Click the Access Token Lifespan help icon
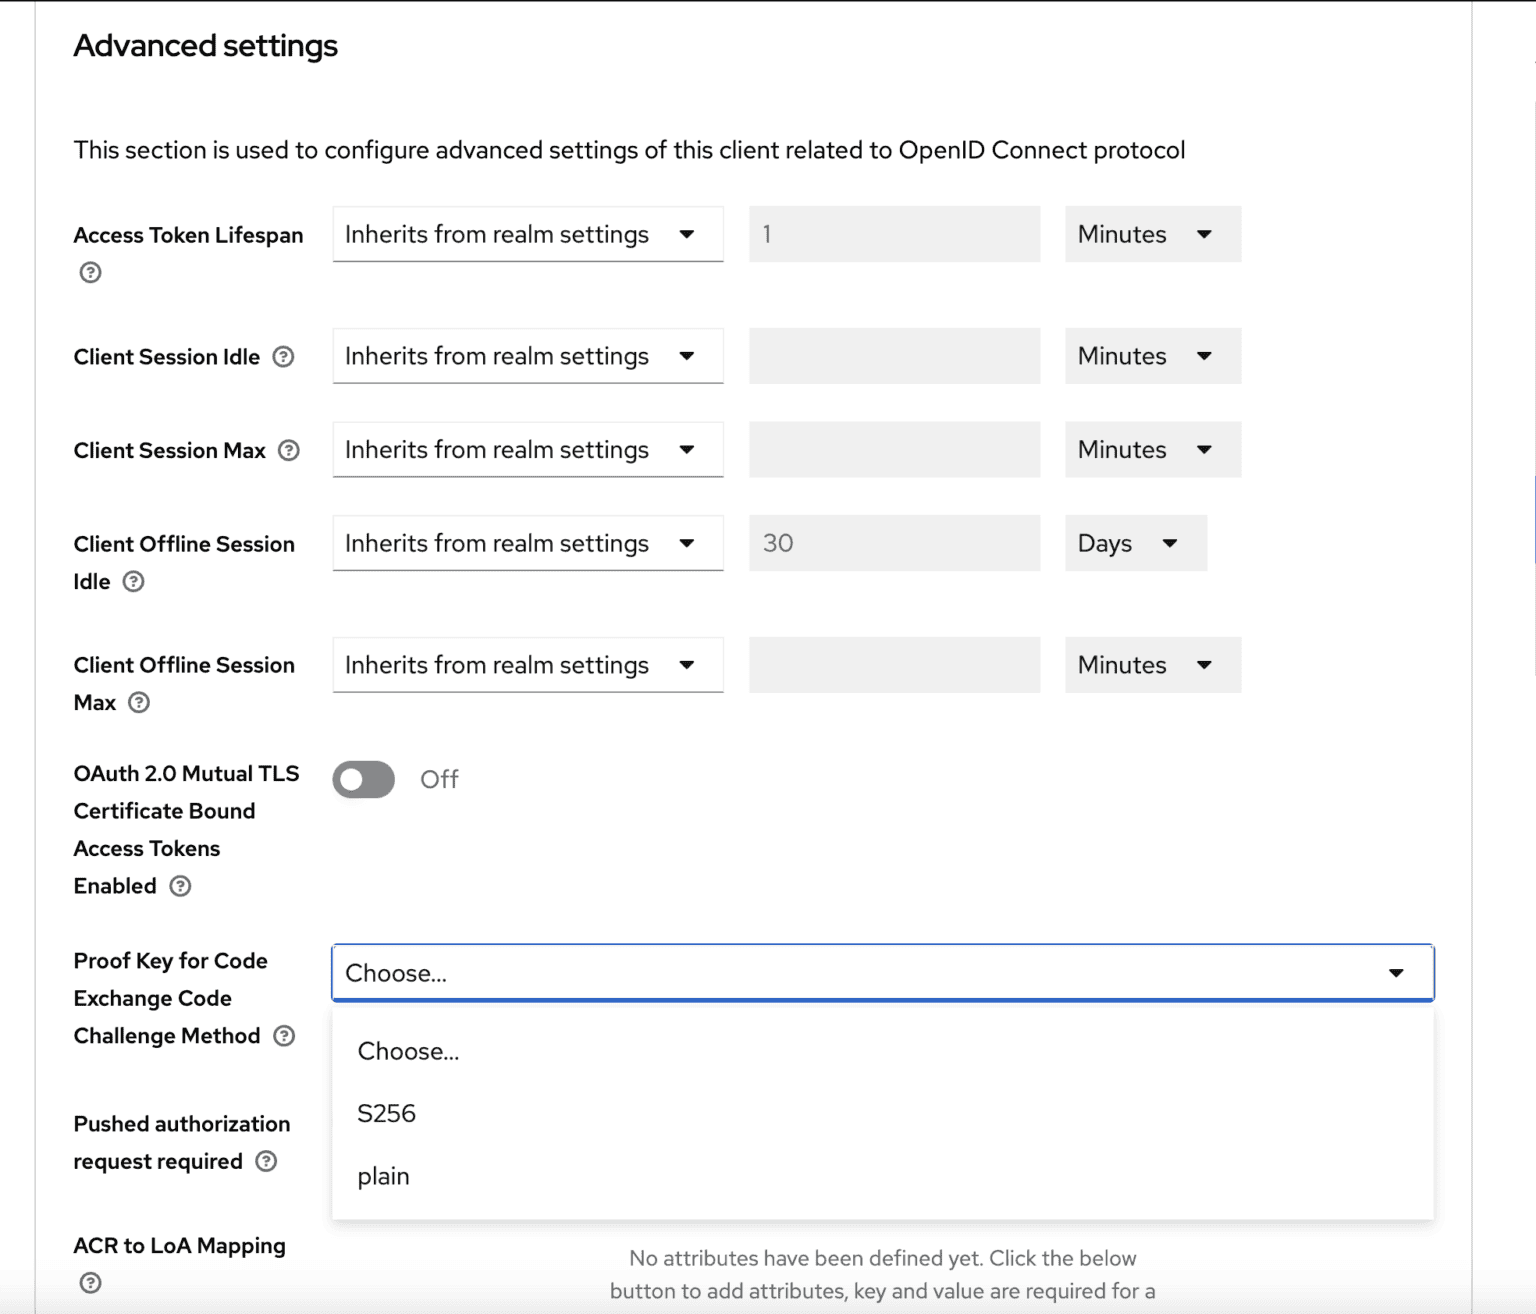 (90, 272)
